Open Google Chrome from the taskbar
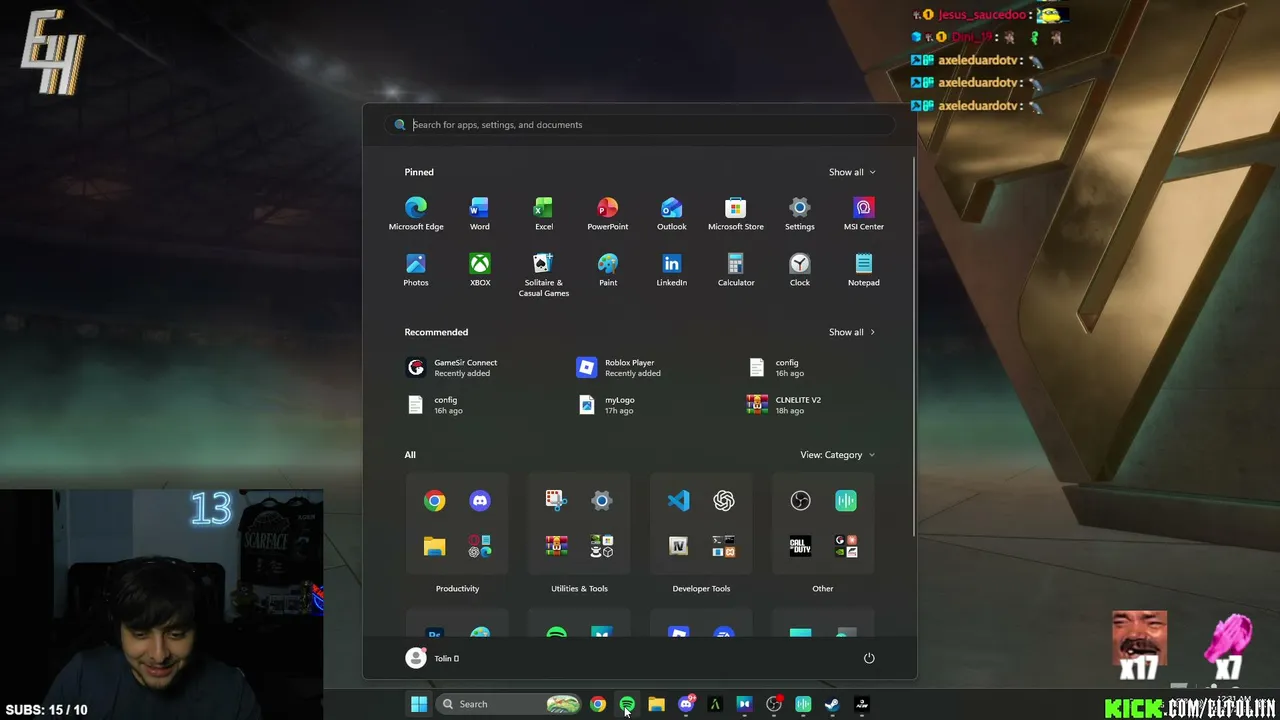This screenshot has height=720, width=1280. click(597, 704)
